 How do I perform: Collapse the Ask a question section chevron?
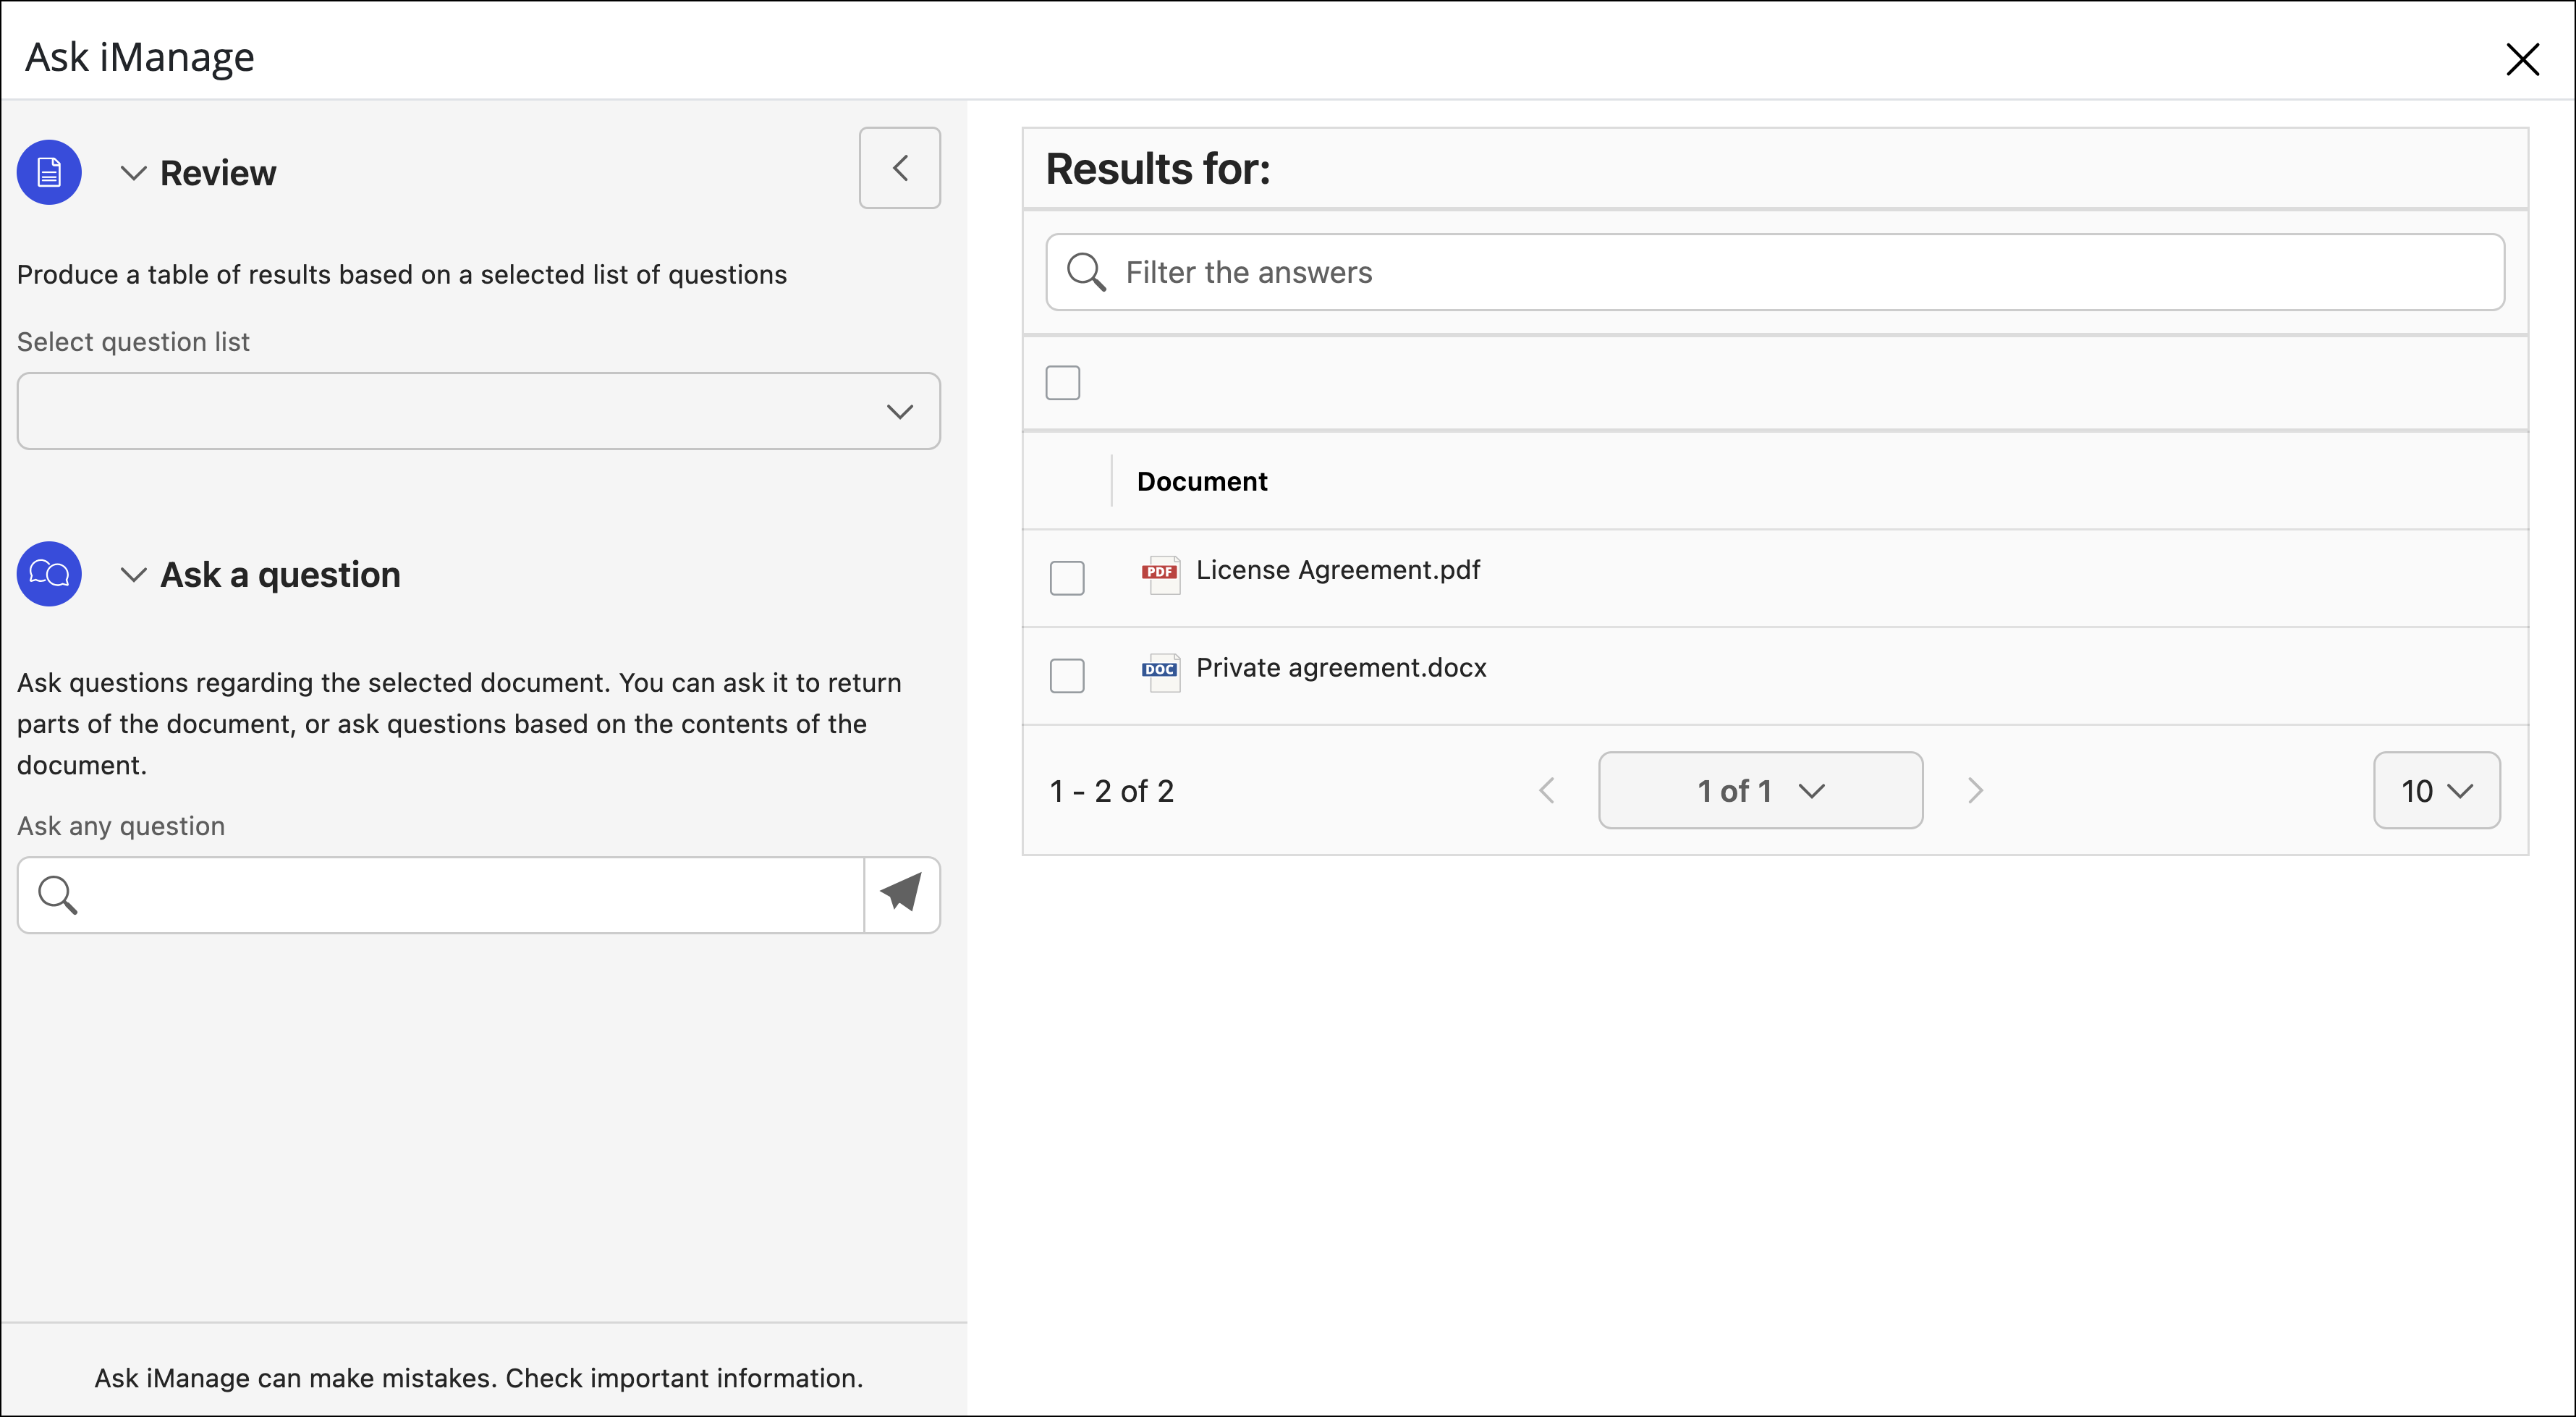133,575
